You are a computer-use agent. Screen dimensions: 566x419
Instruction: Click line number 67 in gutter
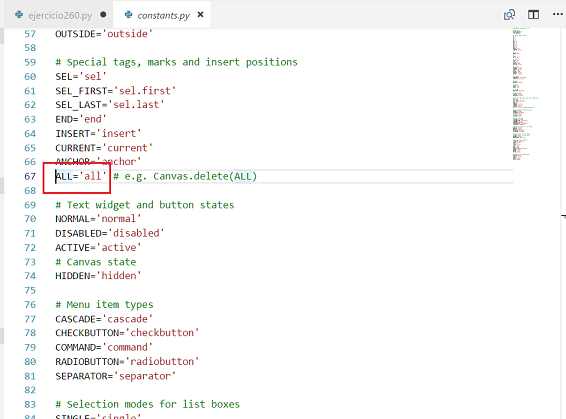[x=30, y=176]
